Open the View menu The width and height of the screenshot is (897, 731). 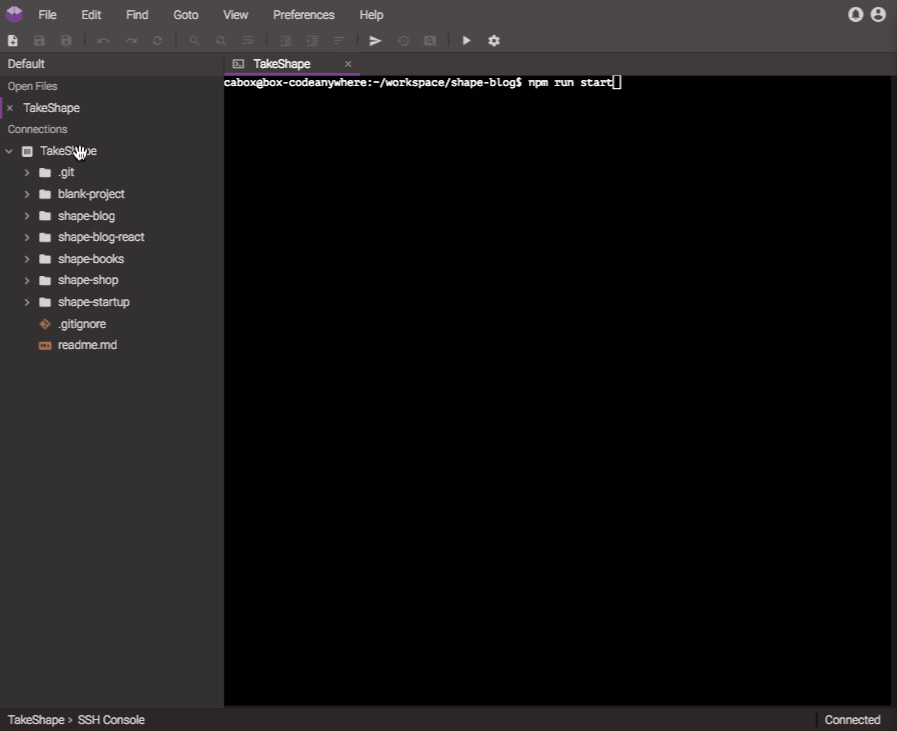tap(236, 15)
